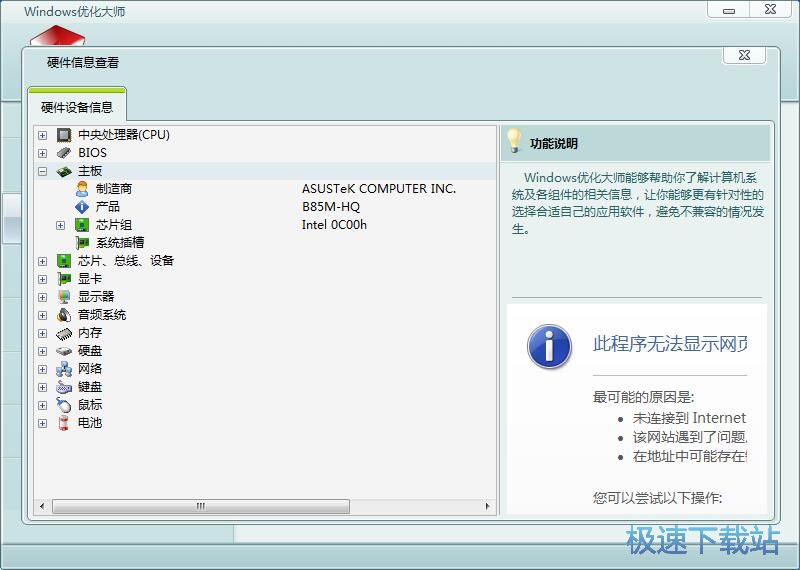
Task: Click the CPU chip icon
Action: pos(64,135)
